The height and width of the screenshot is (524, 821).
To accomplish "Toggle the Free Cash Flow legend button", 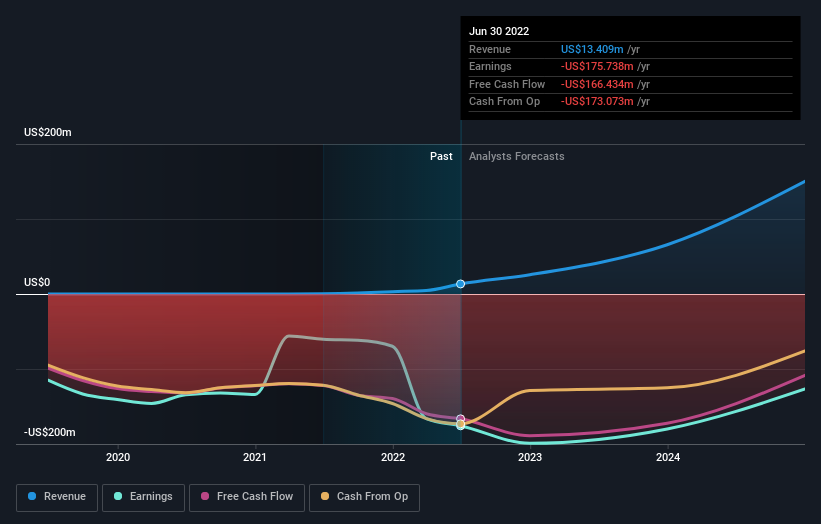I will pyautogui.click(x=247, y=497).
